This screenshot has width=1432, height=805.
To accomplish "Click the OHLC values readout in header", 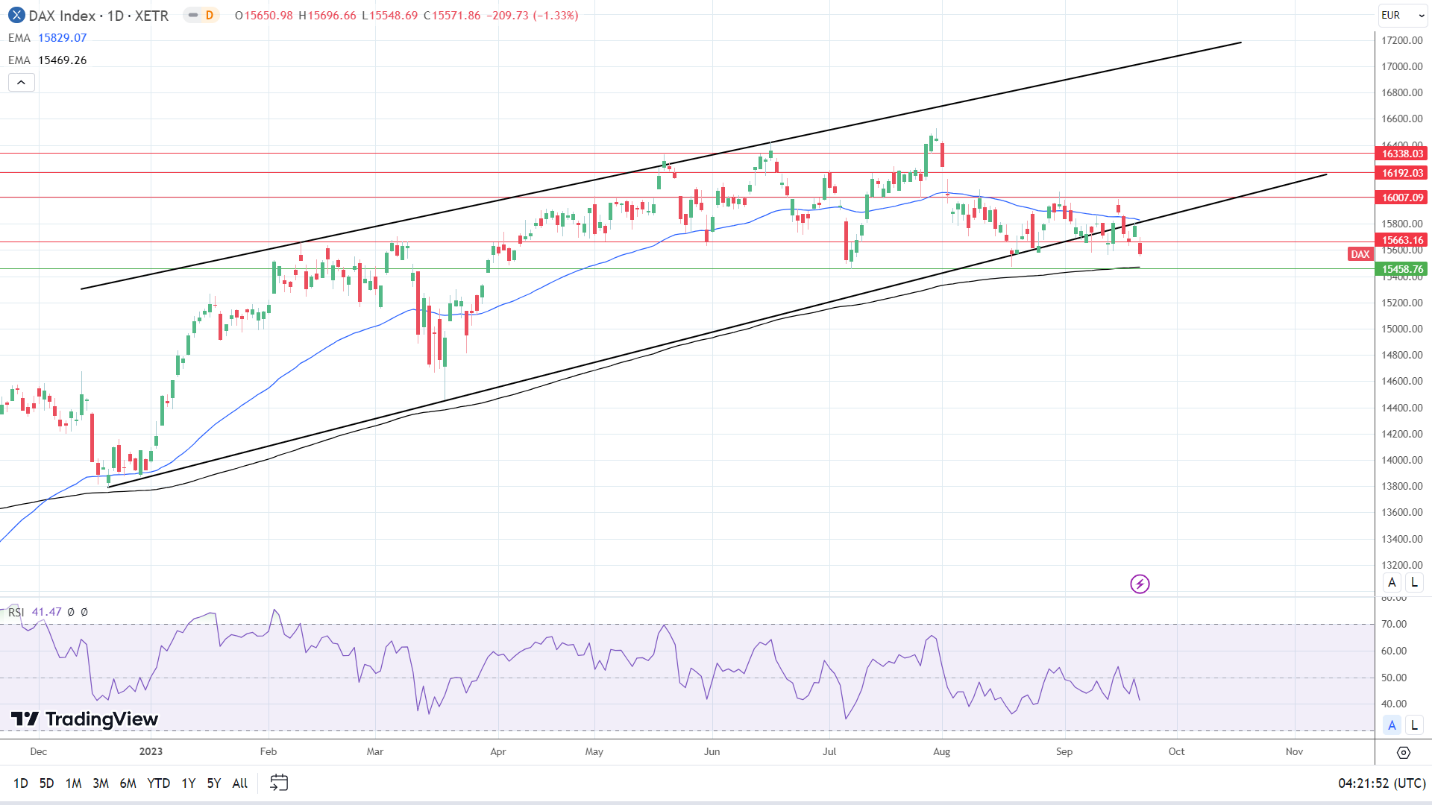I will (406, 16).
